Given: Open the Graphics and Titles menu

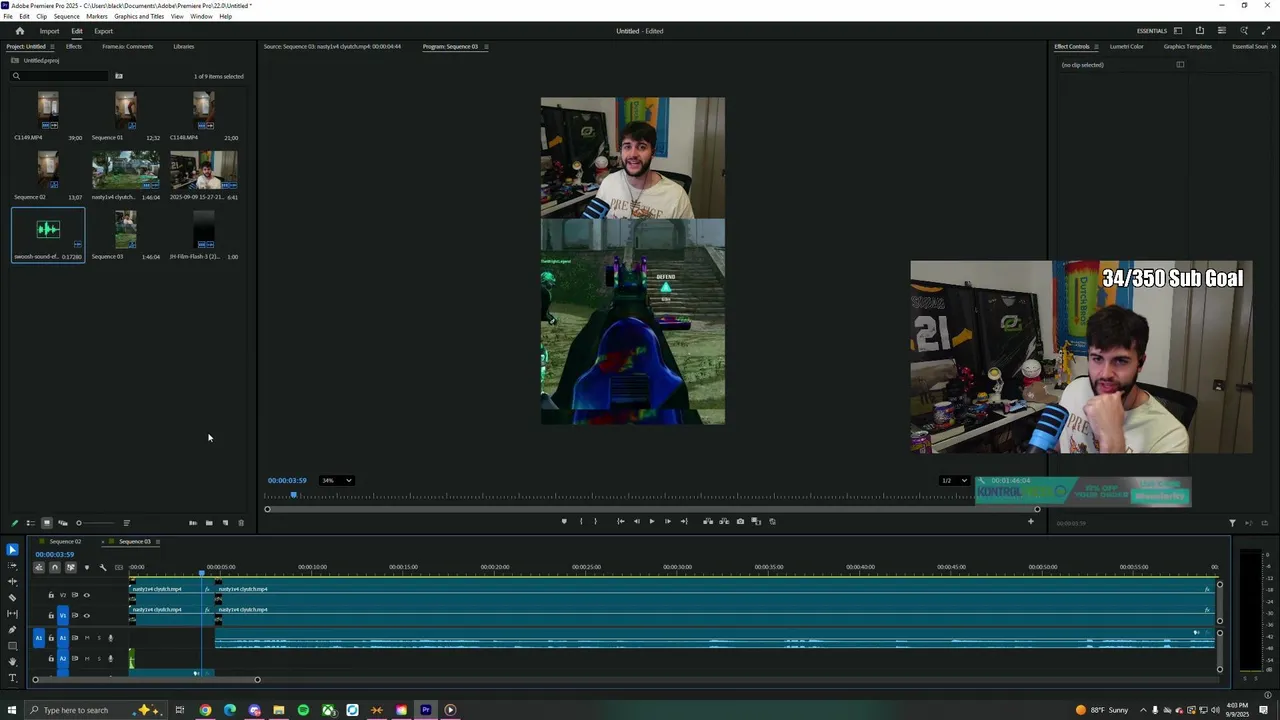Looking at the screenshot, I should click(x=139, y=17).
